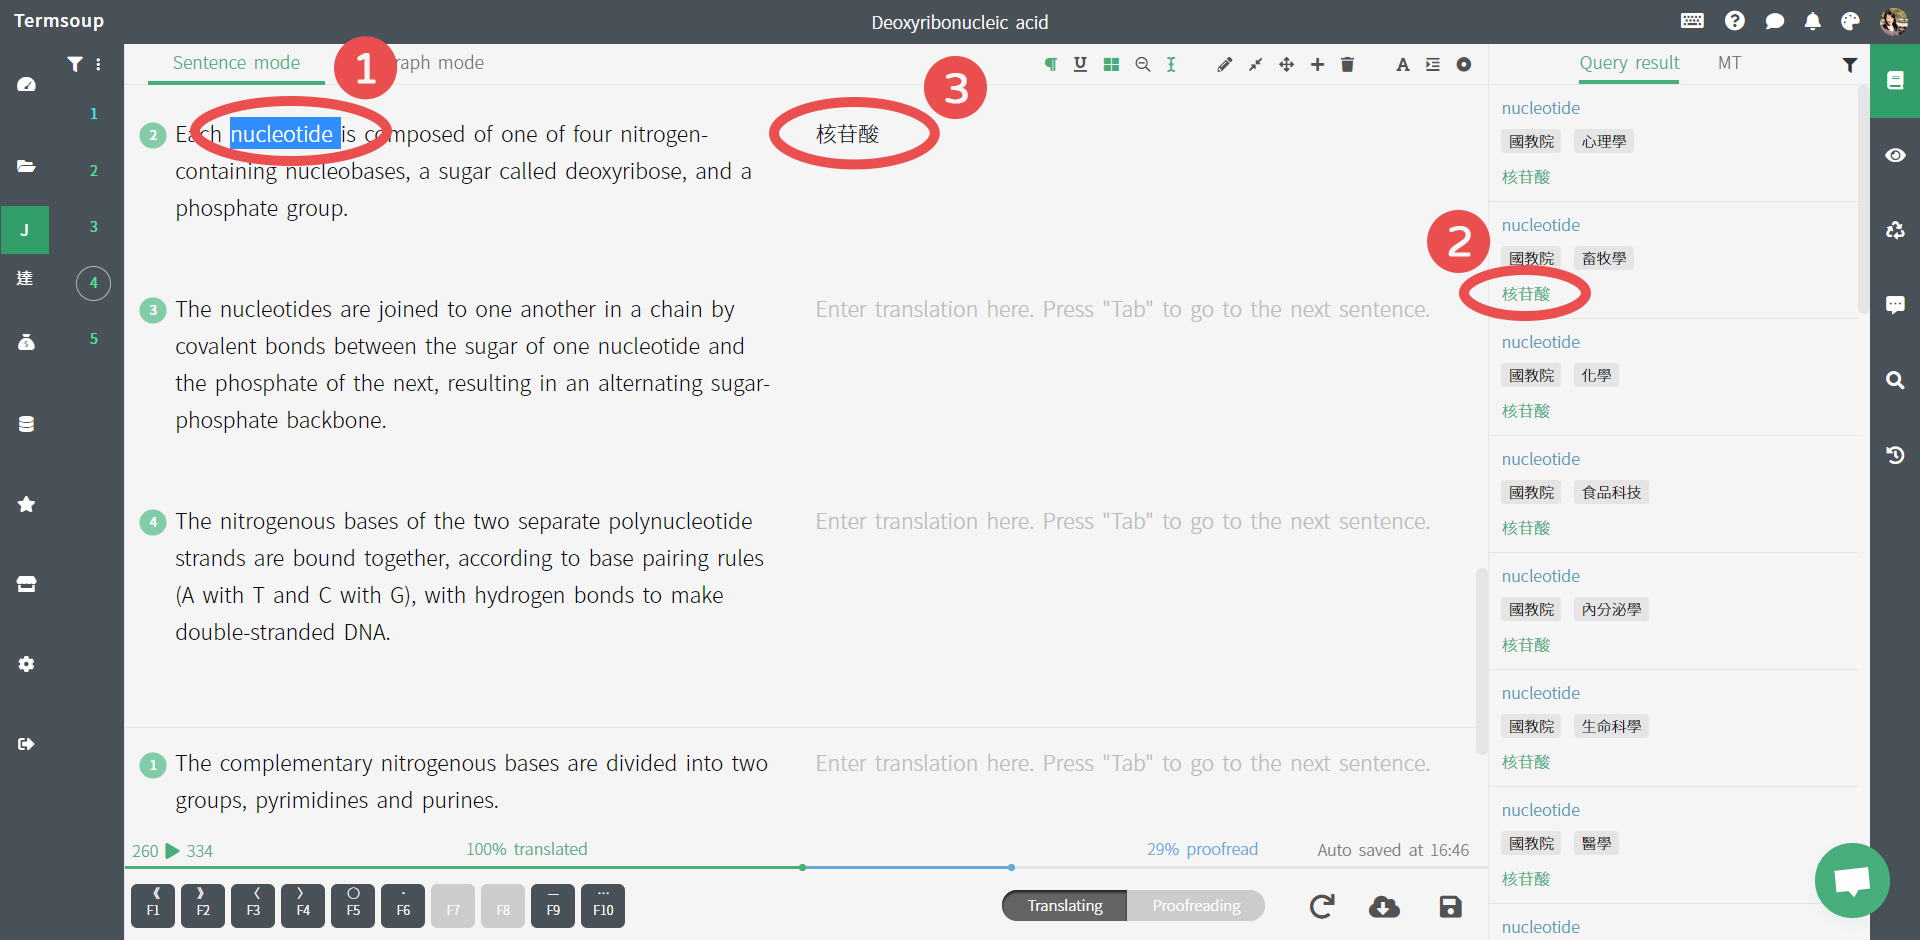Click the recycle icon in right sidebar
Image resolution: width=1920 pixels, height=940 pixels.
tap(1895, 230)
